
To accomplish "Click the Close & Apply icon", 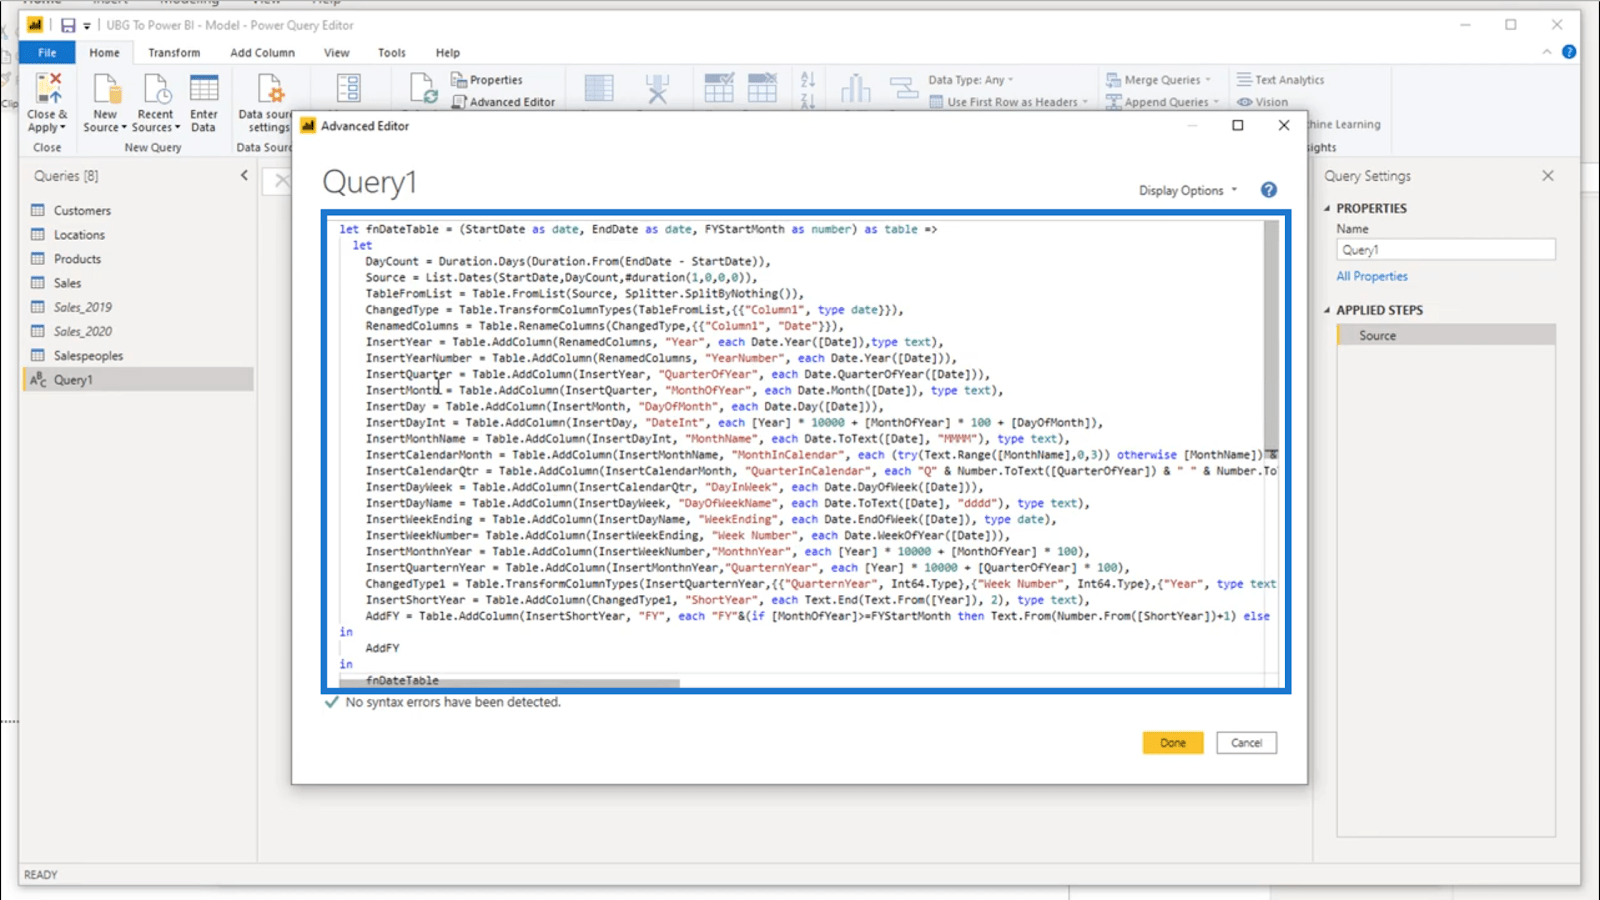I will (48, 88).
